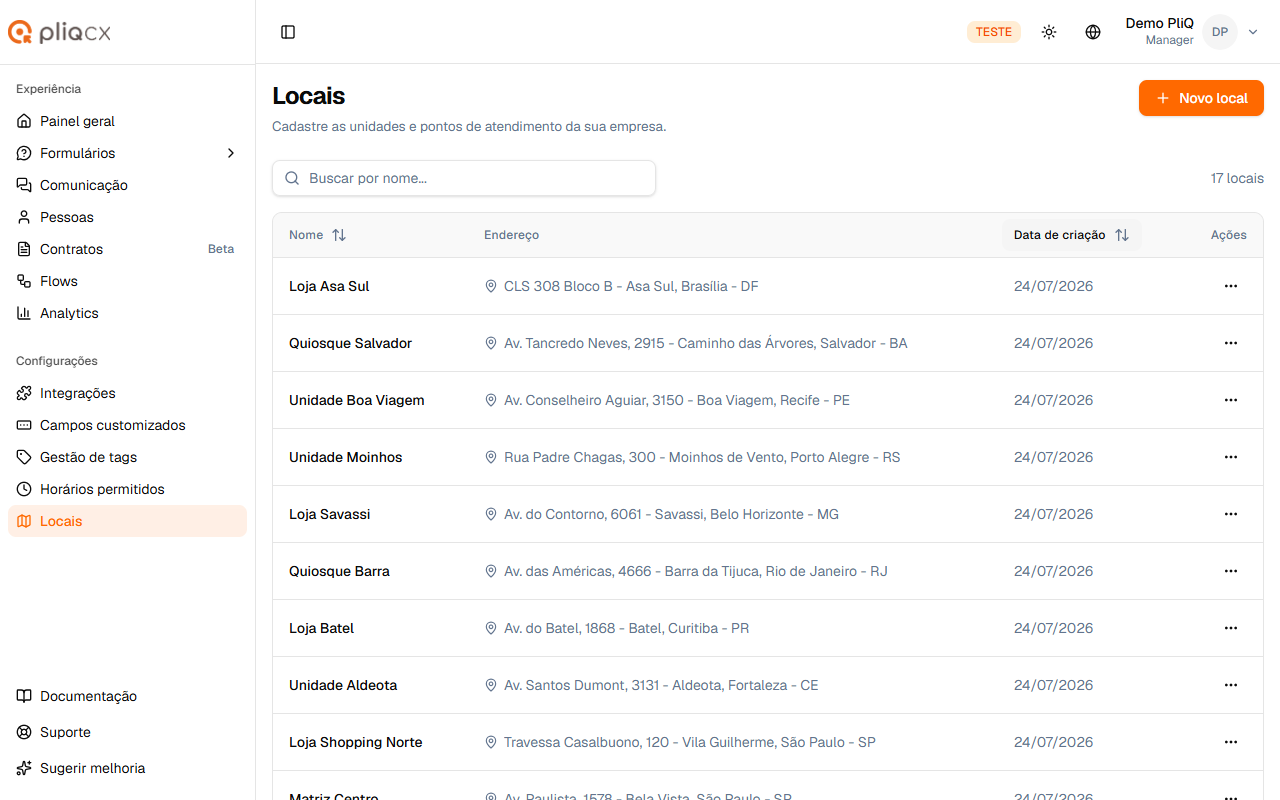The height and width of the screenshot is (800, 1280).
Task: Select the Quiosque Barra location name
Action: [339, 571]
